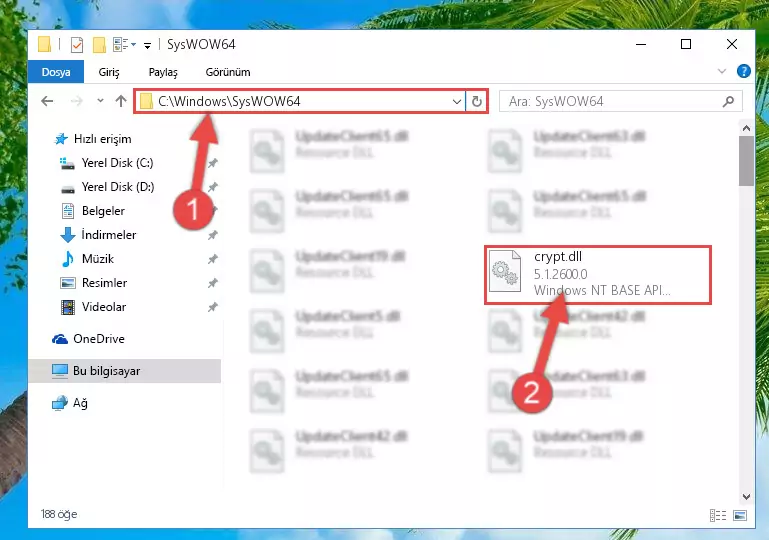The height and width of the screenshot is (540, 769).
Task: Open Customize Quick Access Toolbar arrow
Action: [147, 46]
